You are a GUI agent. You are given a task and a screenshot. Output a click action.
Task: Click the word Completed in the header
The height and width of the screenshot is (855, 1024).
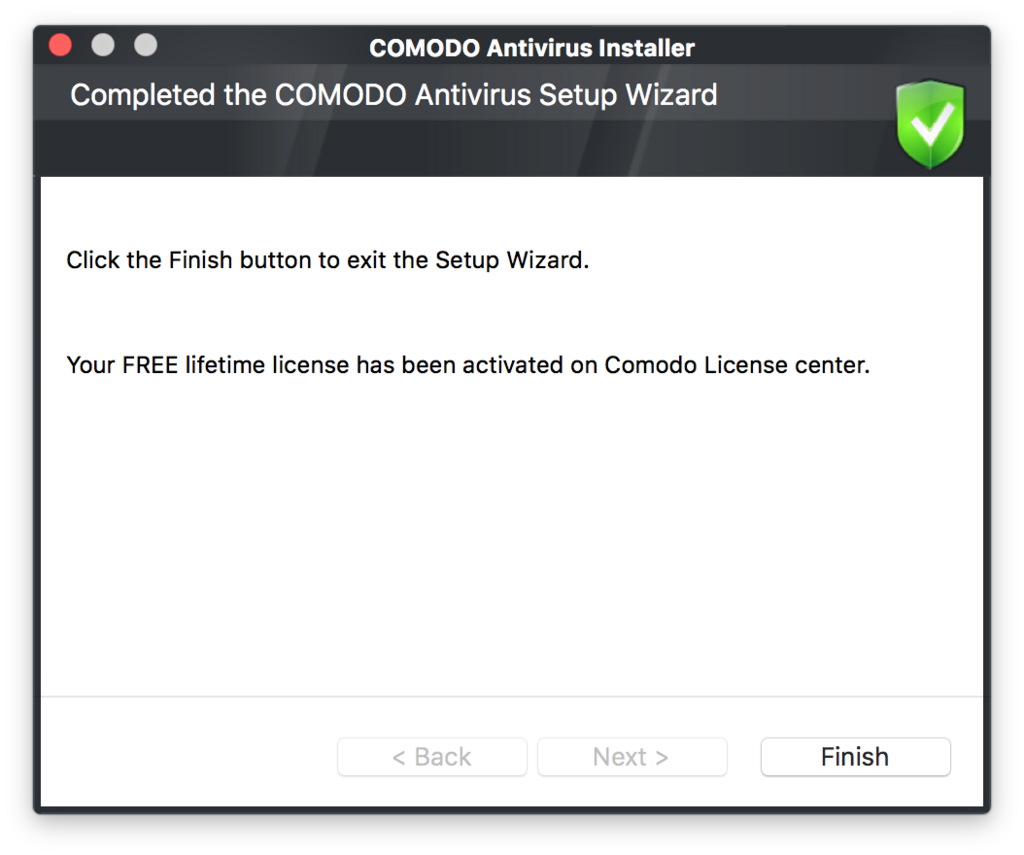[142, 95]
